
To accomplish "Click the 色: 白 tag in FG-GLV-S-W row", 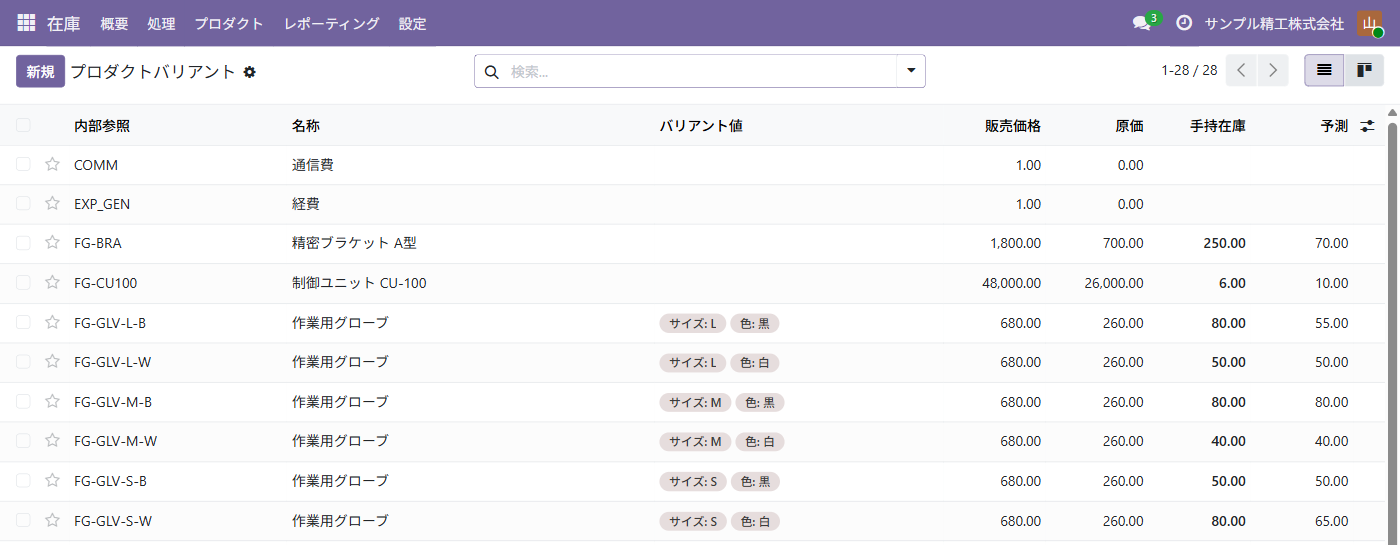I will [x=755, y=521].
